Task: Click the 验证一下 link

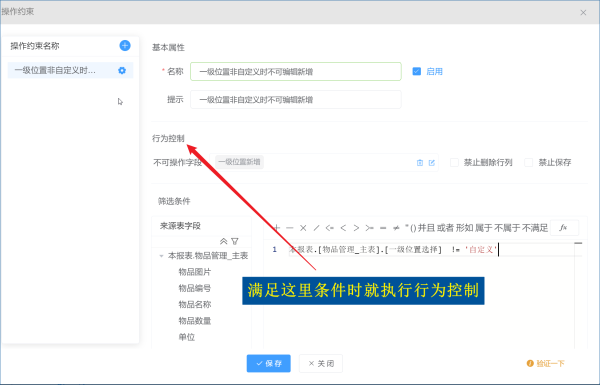Action: click(546, 364)
